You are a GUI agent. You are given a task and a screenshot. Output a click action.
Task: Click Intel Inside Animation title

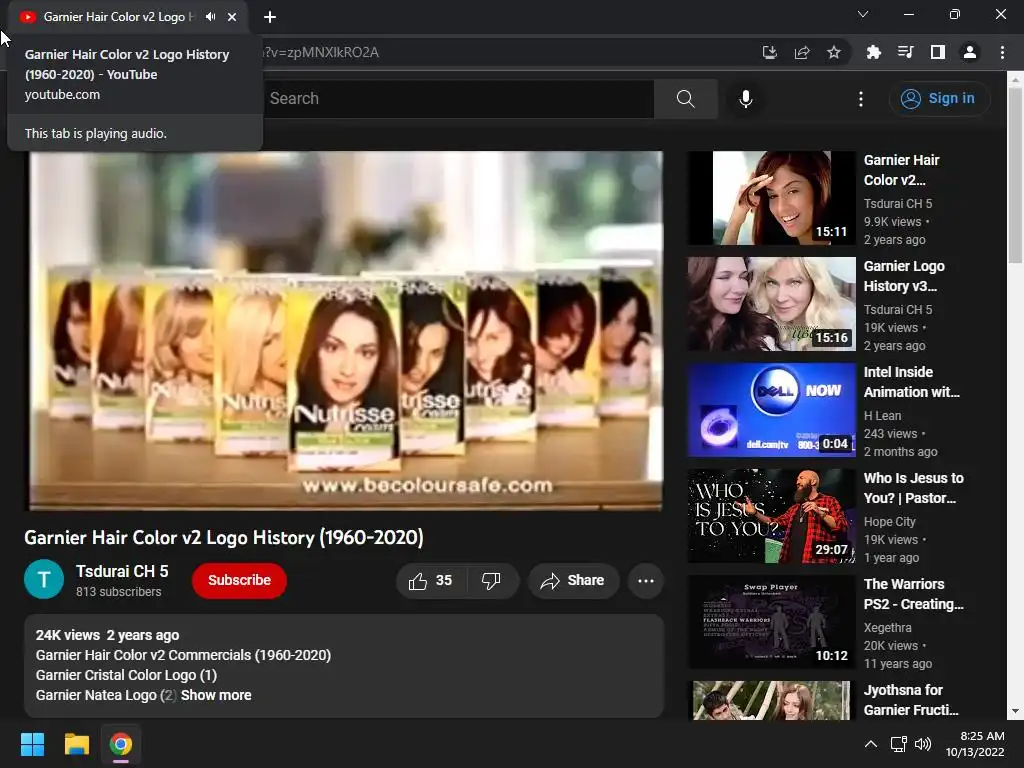click(x=912, y=382)
